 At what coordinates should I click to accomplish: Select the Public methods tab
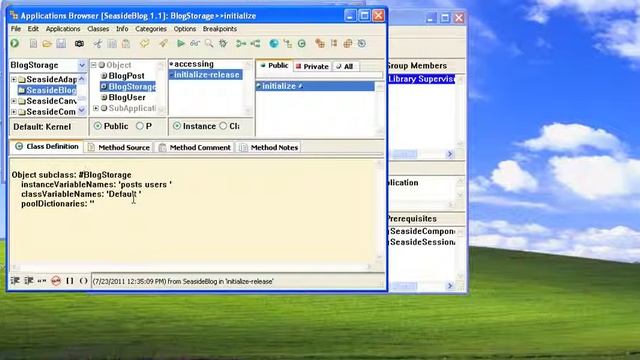point(274,65)
